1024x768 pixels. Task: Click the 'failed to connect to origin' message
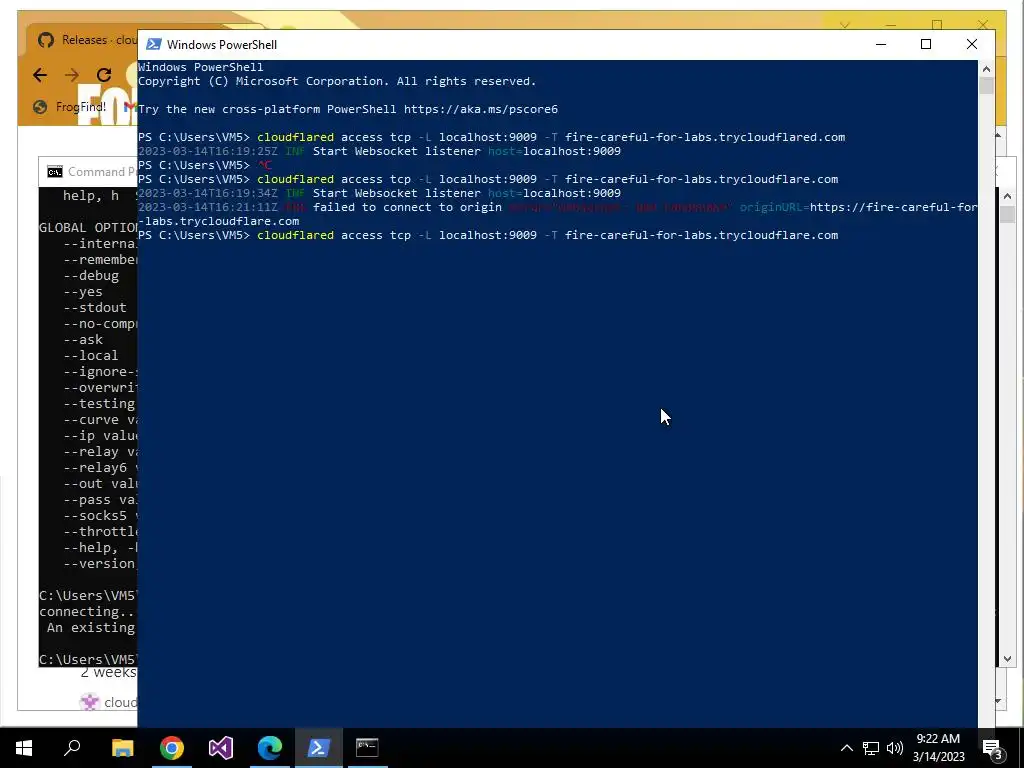click(x=407, y=207)
